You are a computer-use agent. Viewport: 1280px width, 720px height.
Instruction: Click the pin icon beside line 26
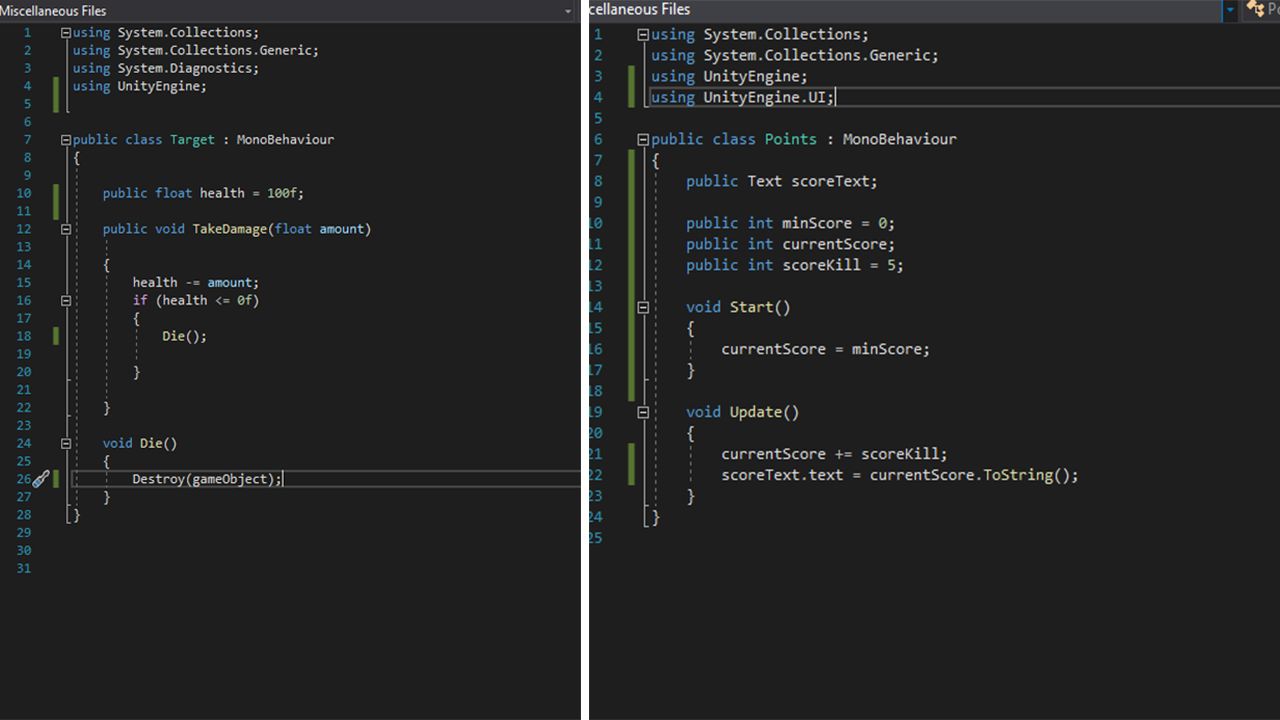click(40, 479)
